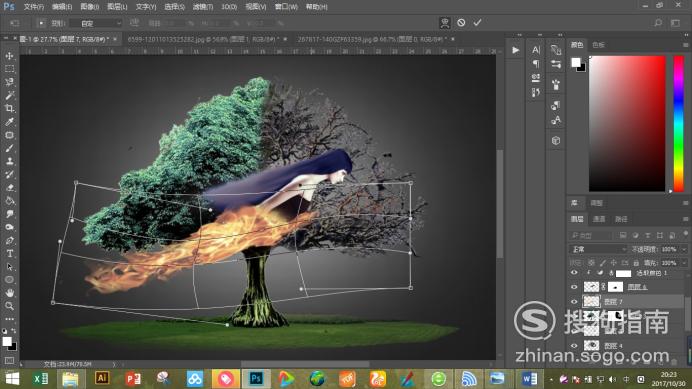The width and height of the screenshot is (692, 389).
Task: Hide the 图层 6 layer
Action: pos(574,287)
